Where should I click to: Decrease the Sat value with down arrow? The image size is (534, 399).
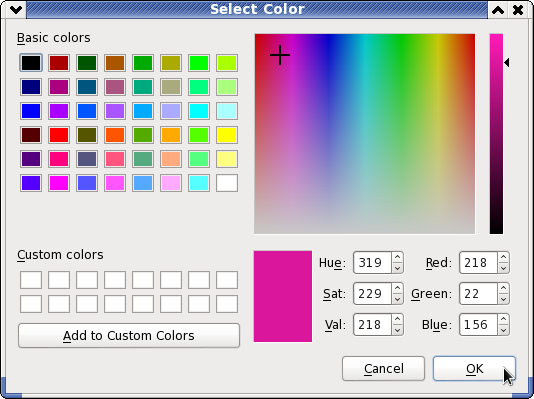click(x=397, y=299)
